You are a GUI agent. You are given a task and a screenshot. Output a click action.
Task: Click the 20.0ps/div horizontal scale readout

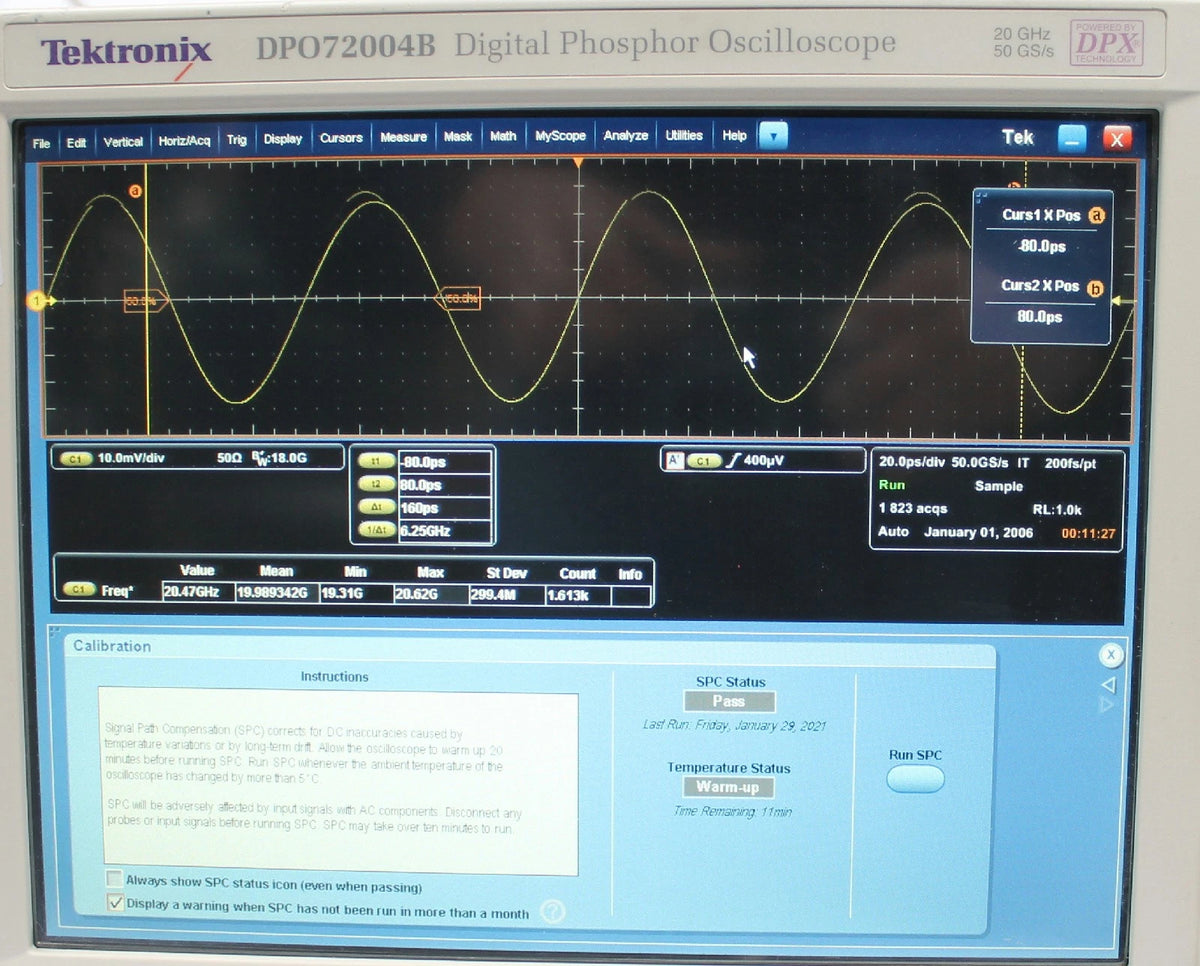pyautogui.click(x=910, y=462)
